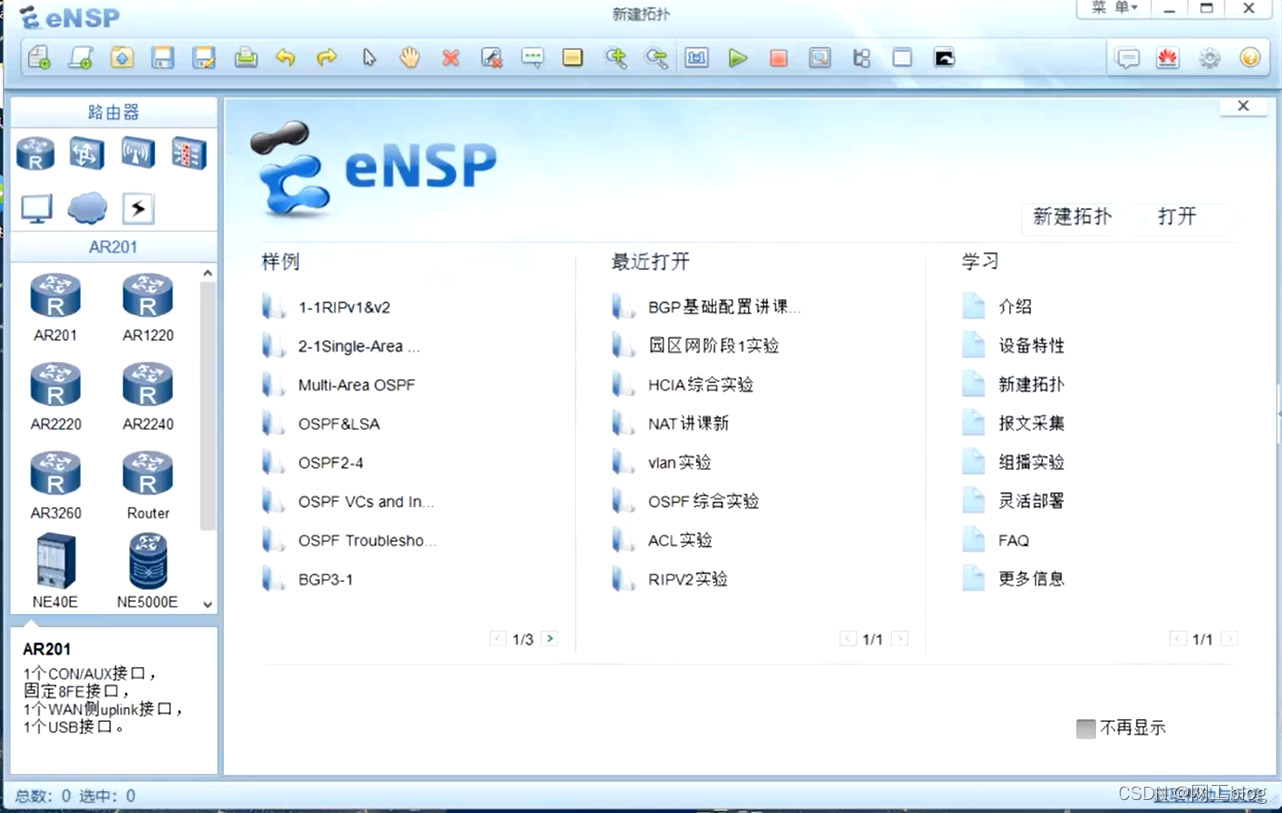Select the connection cable lightning icon
Image resolution: width=1282 pixels, height=813 pixels.
[138, 208]
